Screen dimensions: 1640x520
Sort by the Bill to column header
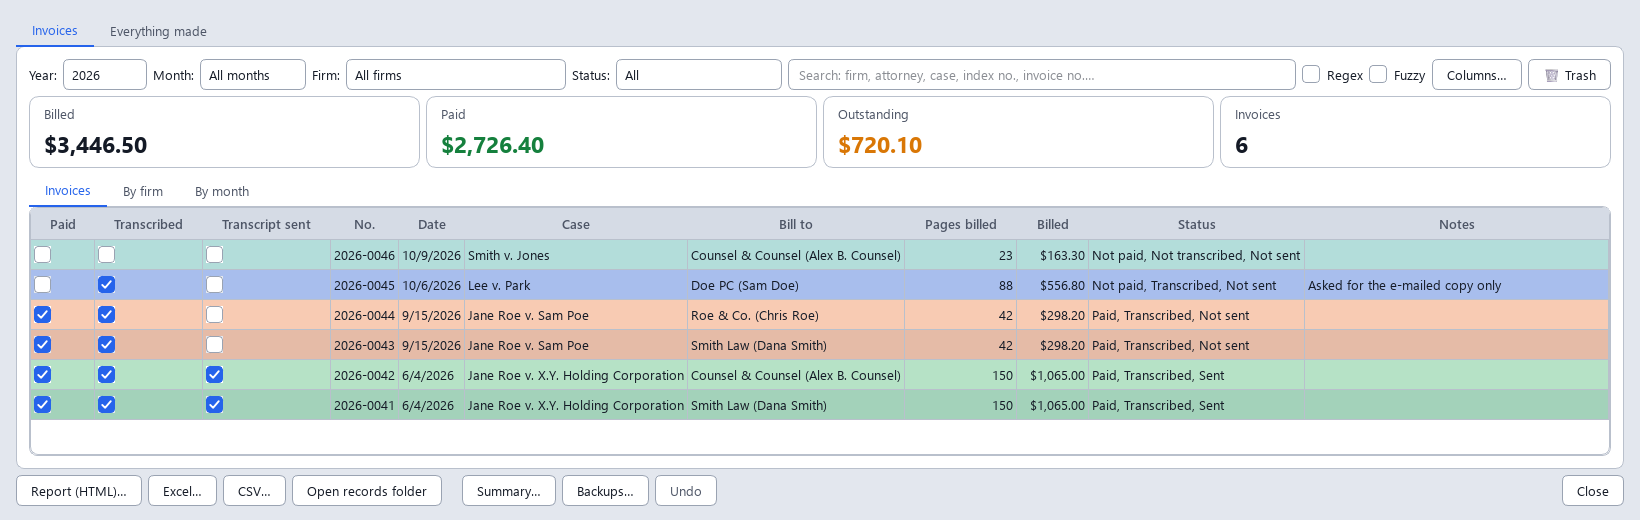(796, 225)
